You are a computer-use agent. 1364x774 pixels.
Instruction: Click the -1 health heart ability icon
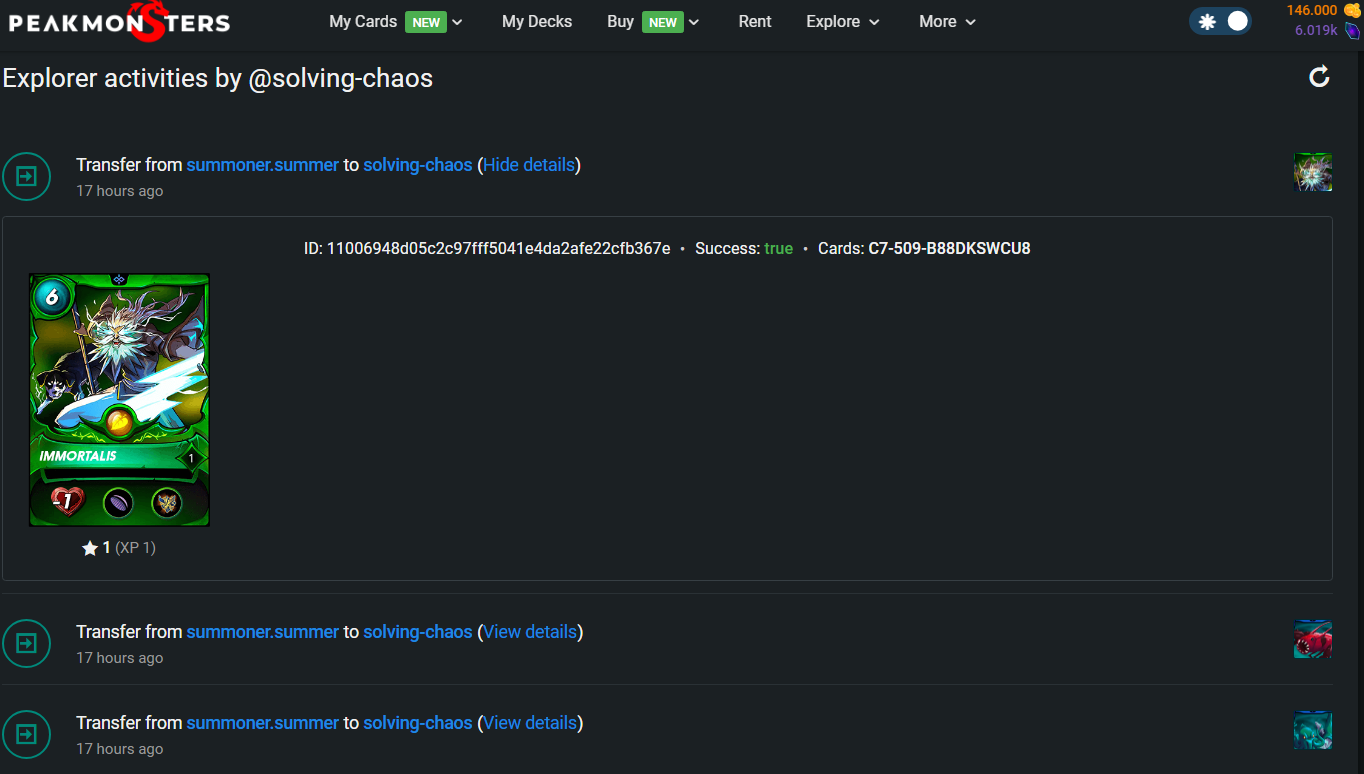pyautogui.click(x=67, y=501)
